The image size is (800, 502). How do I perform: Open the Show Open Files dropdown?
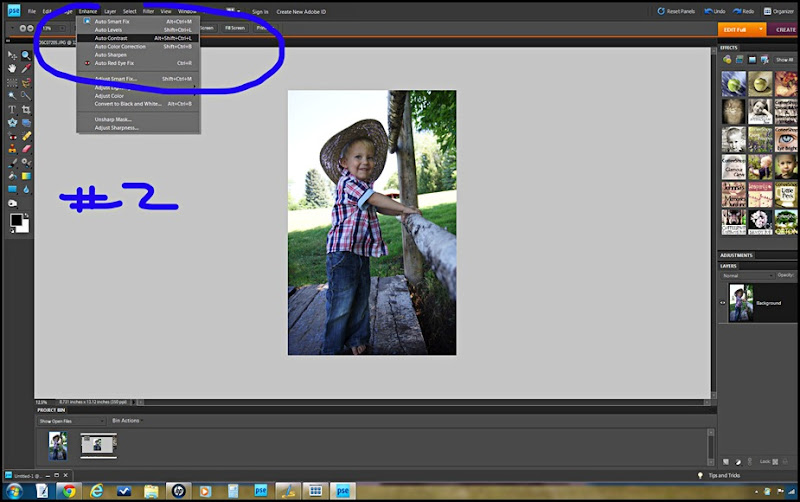click(71, 421)
